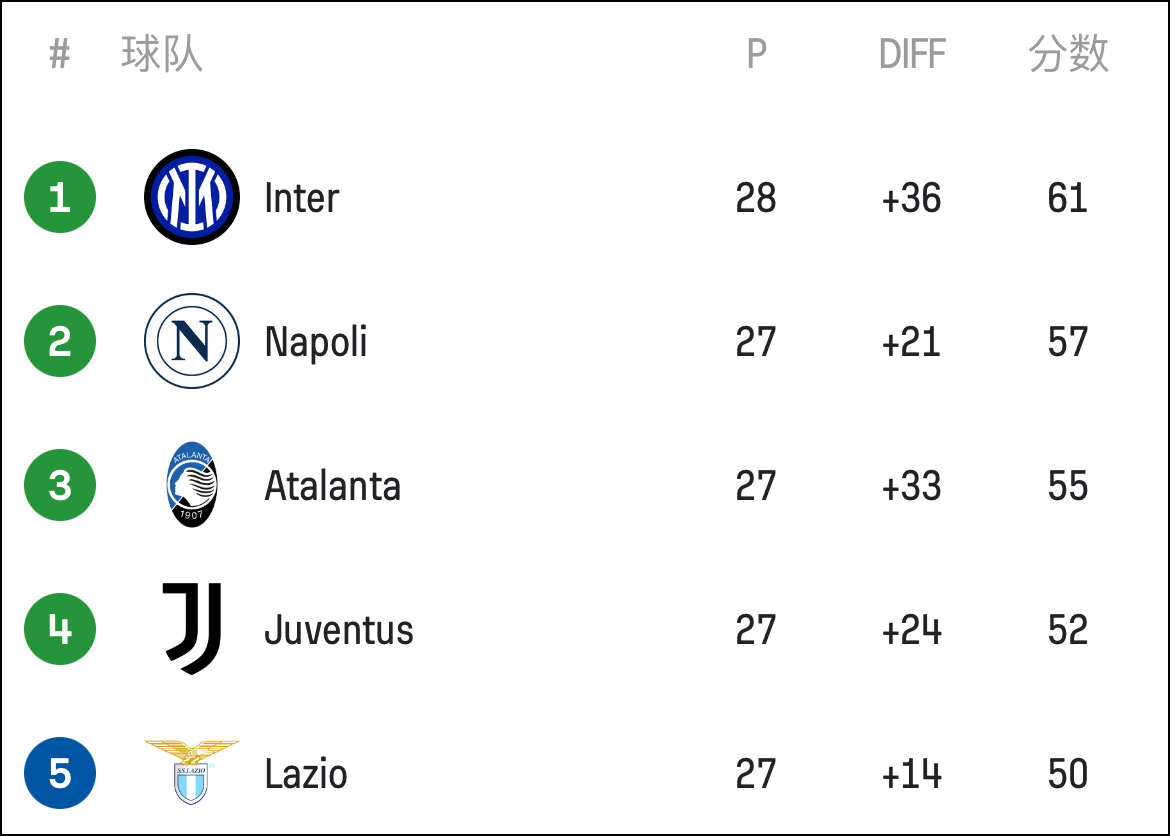Click the Inter club crest

pos(192,197)
